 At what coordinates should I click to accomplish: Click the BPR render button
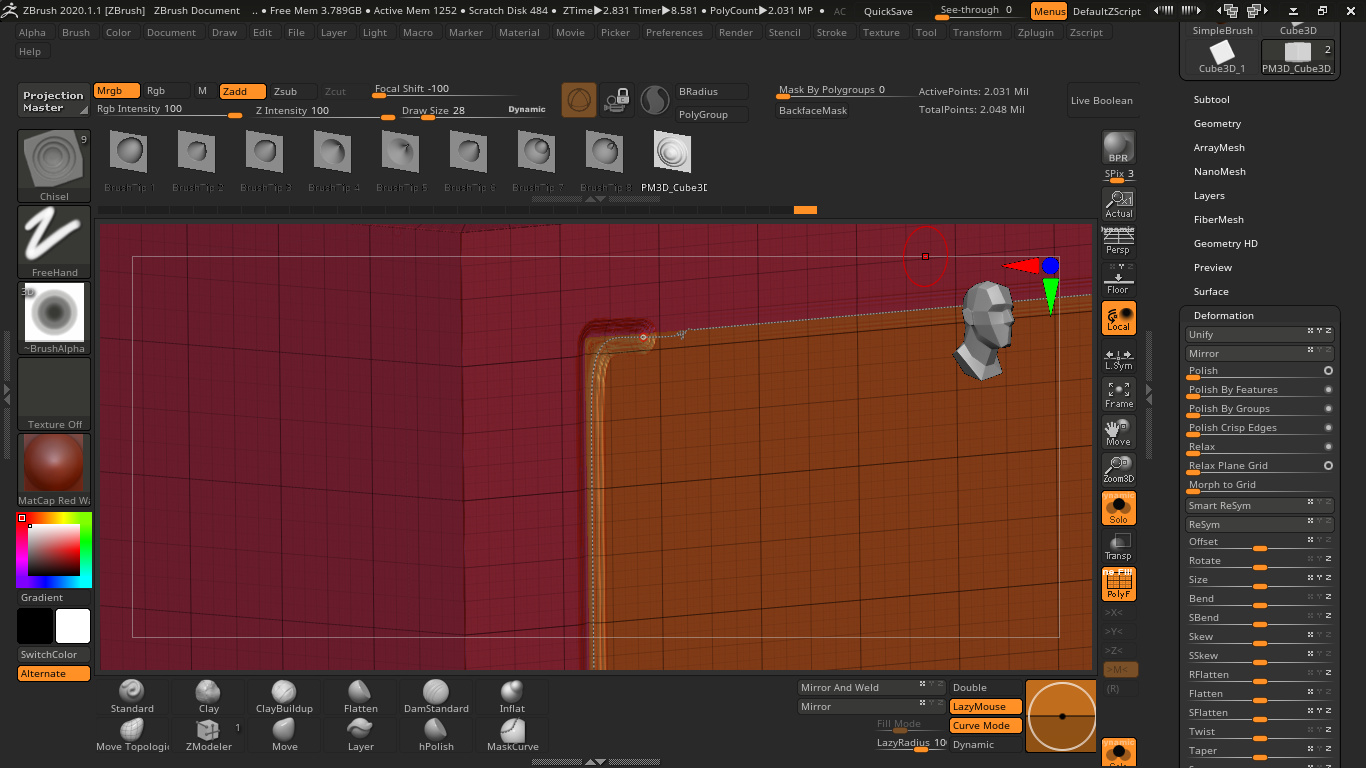(x=1119, y=148)
